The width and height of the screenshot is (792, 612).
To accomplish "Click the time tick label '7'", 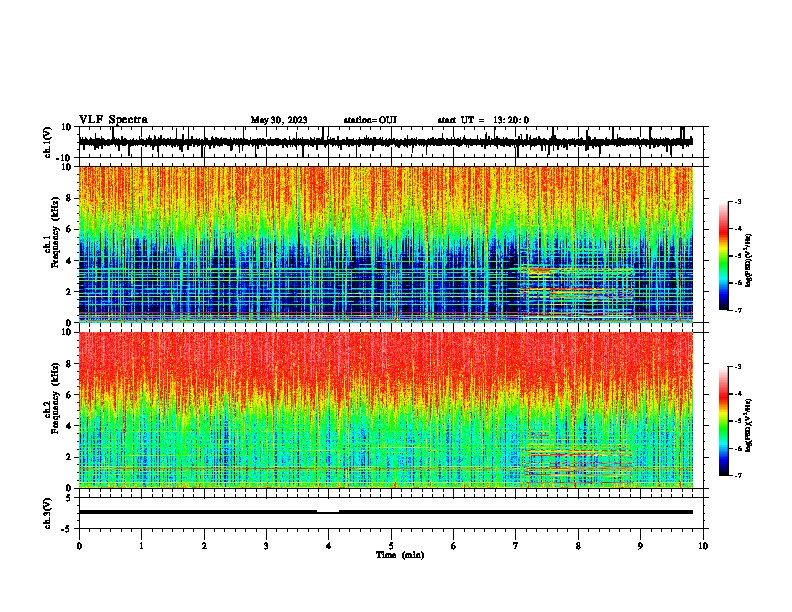I will point(516,546).
